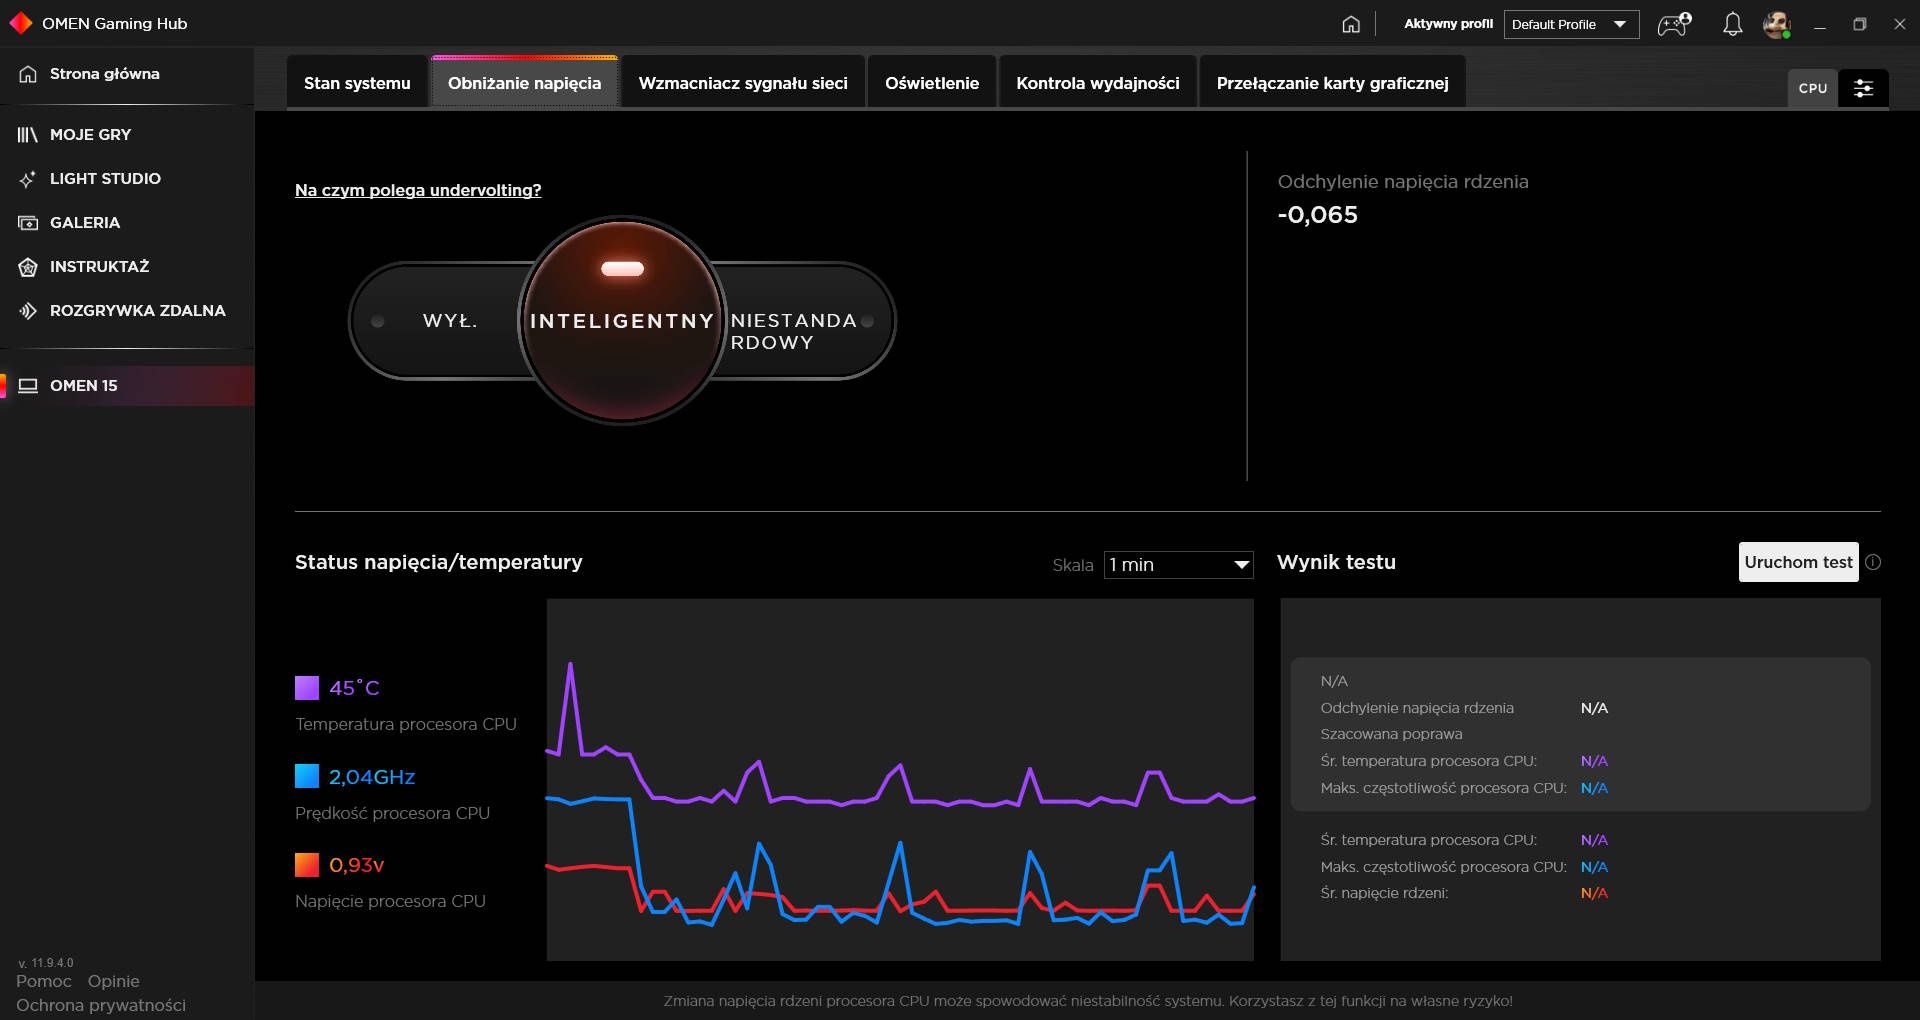Open the notifications bell

[x=1732, y=24]
